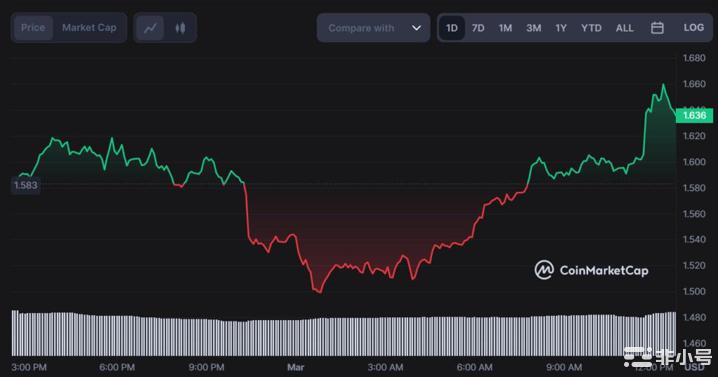
Task: Select the 3M time range
Action: (533, 28)
